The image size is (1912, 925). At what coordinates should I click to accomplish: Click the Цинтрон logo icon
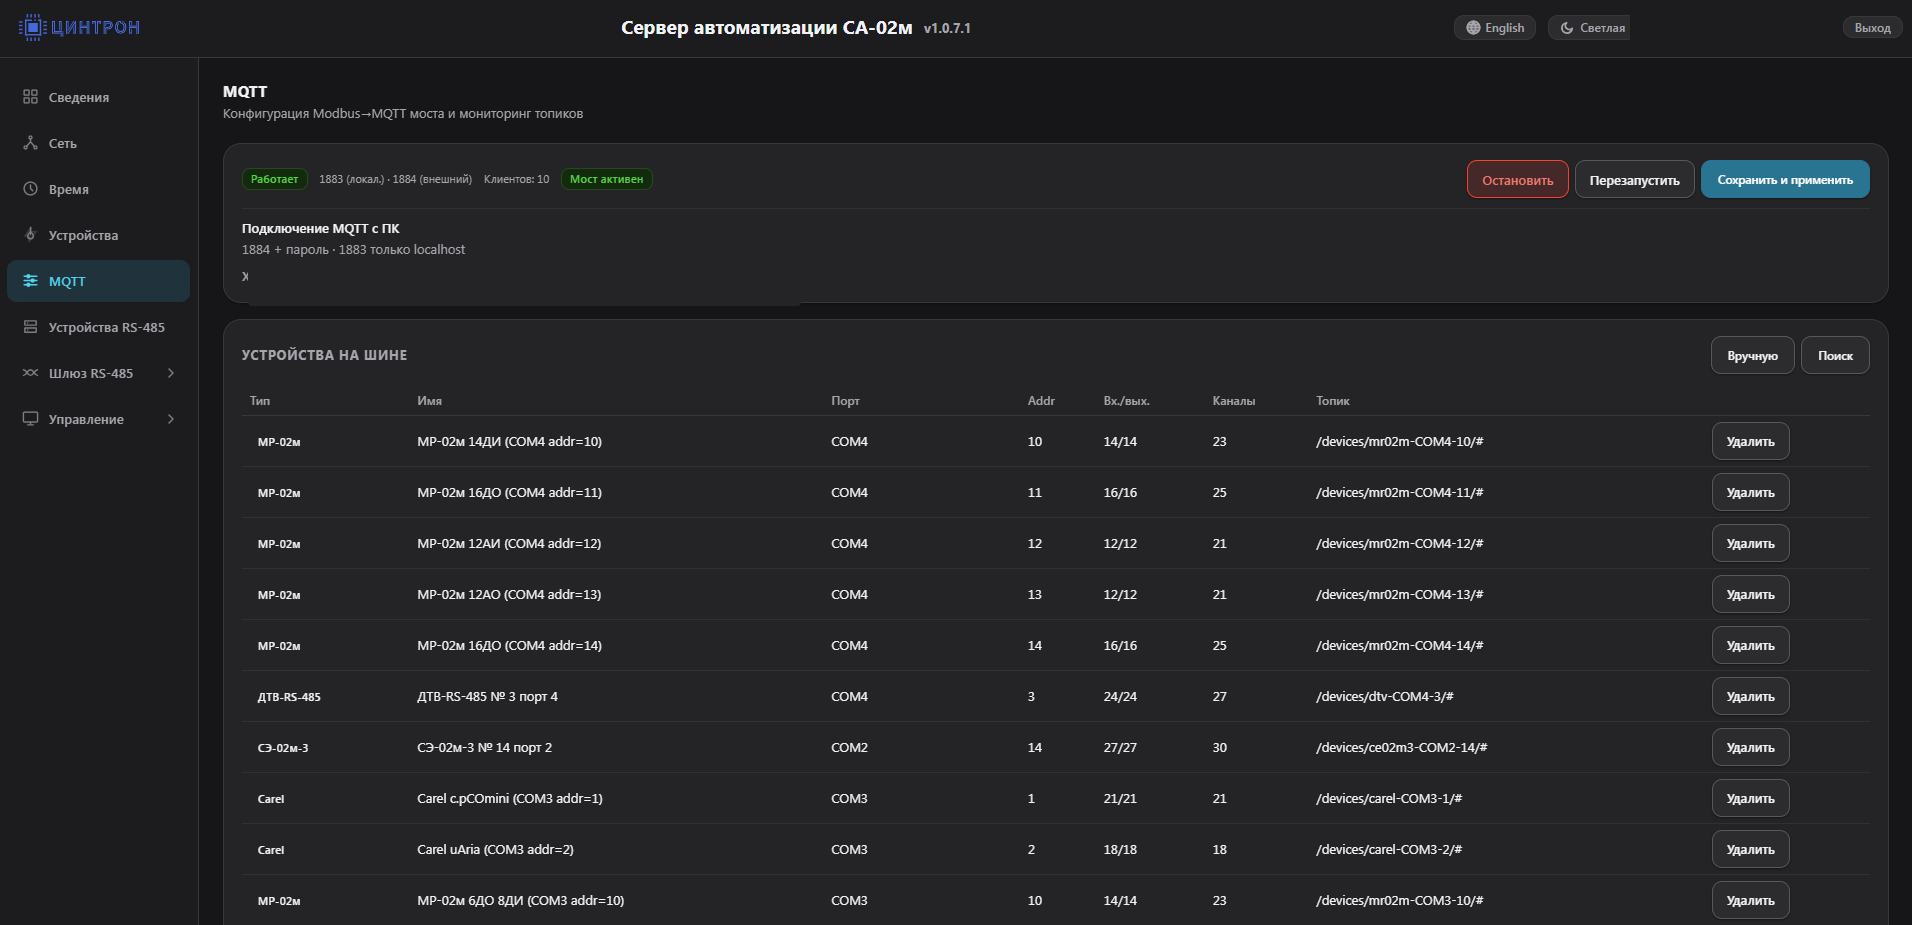(32, 27)
